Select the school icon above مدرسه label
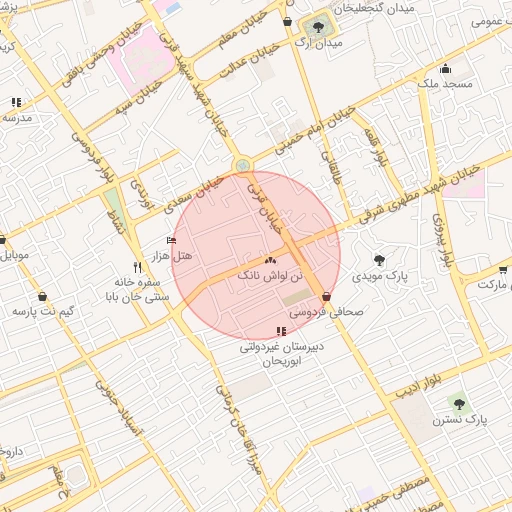This screenshot has width=512, height=512. tap(16, 102)
